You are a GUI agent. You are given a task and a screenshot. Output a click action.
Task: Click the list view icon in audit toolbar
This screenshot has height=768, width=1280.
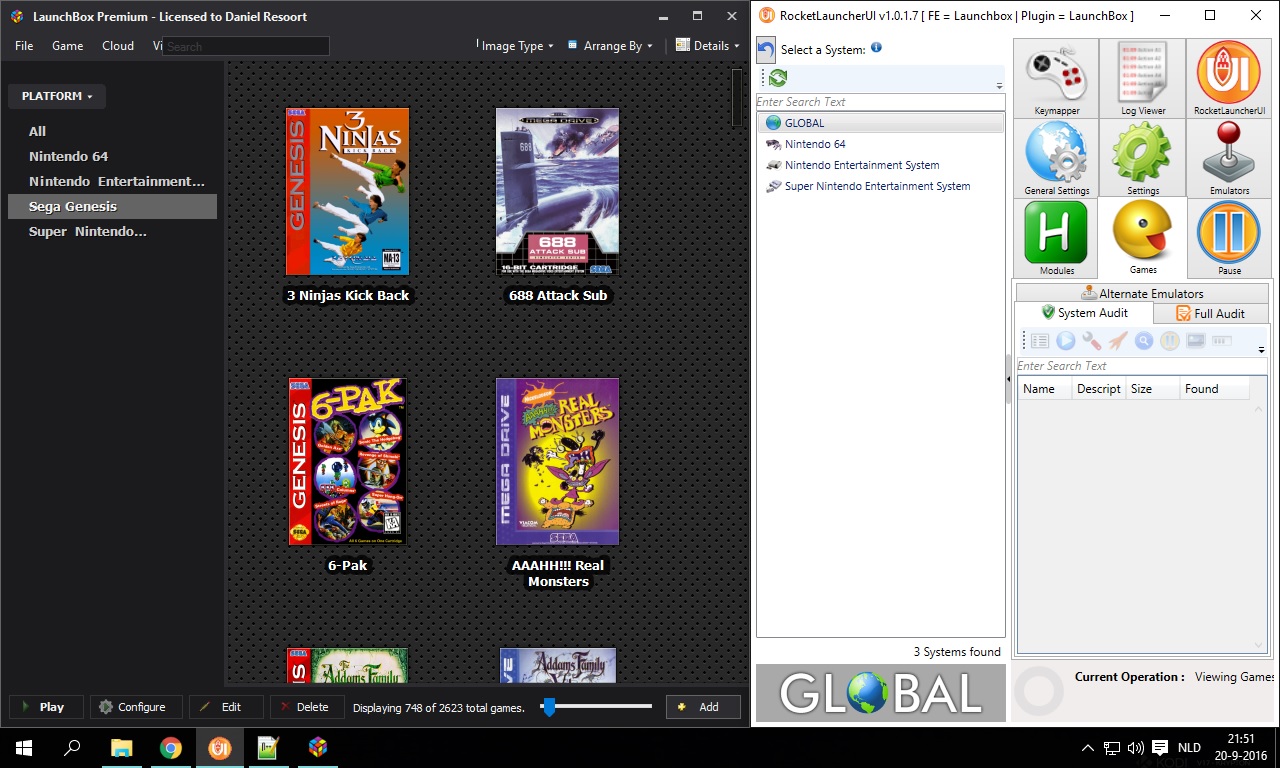point(1040,341)
